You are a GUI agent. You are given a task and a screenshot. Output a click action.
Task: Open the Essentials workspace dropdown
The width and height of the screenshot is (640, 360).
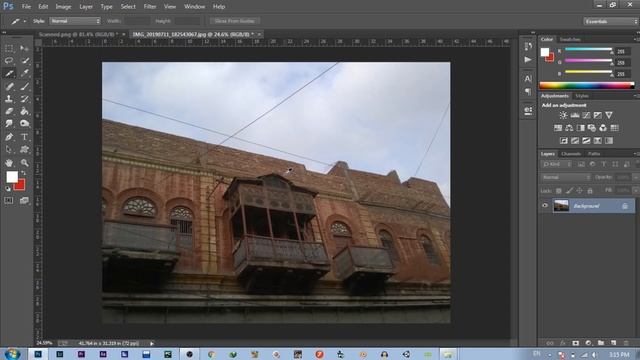pos(611,21)
